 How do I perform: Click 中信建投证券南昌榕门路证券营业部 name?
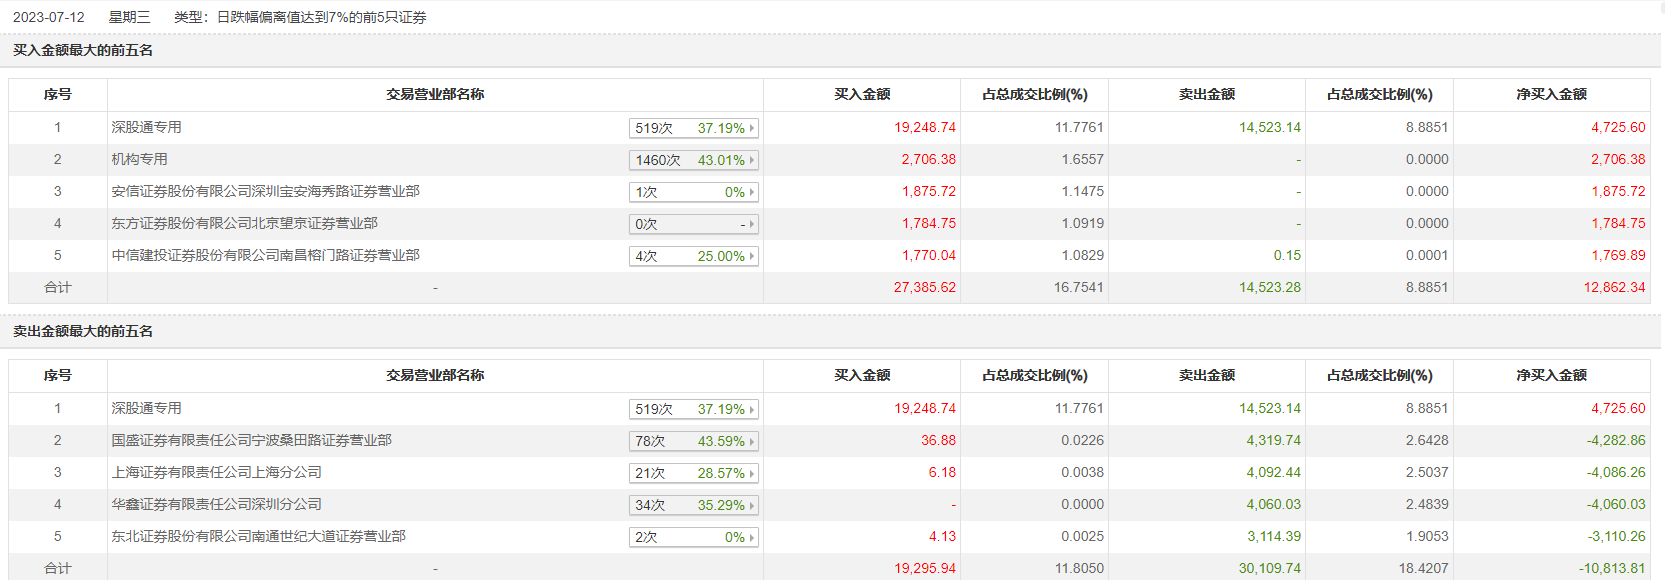265,255
